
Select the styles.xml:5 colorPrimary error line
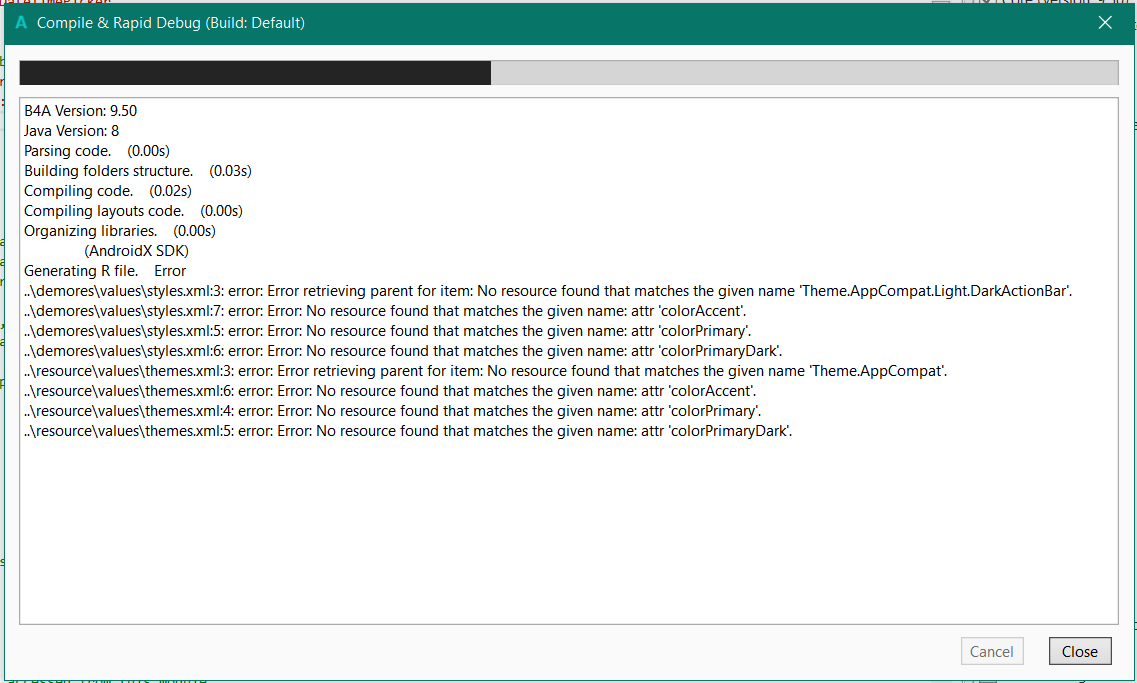(387, 331)
